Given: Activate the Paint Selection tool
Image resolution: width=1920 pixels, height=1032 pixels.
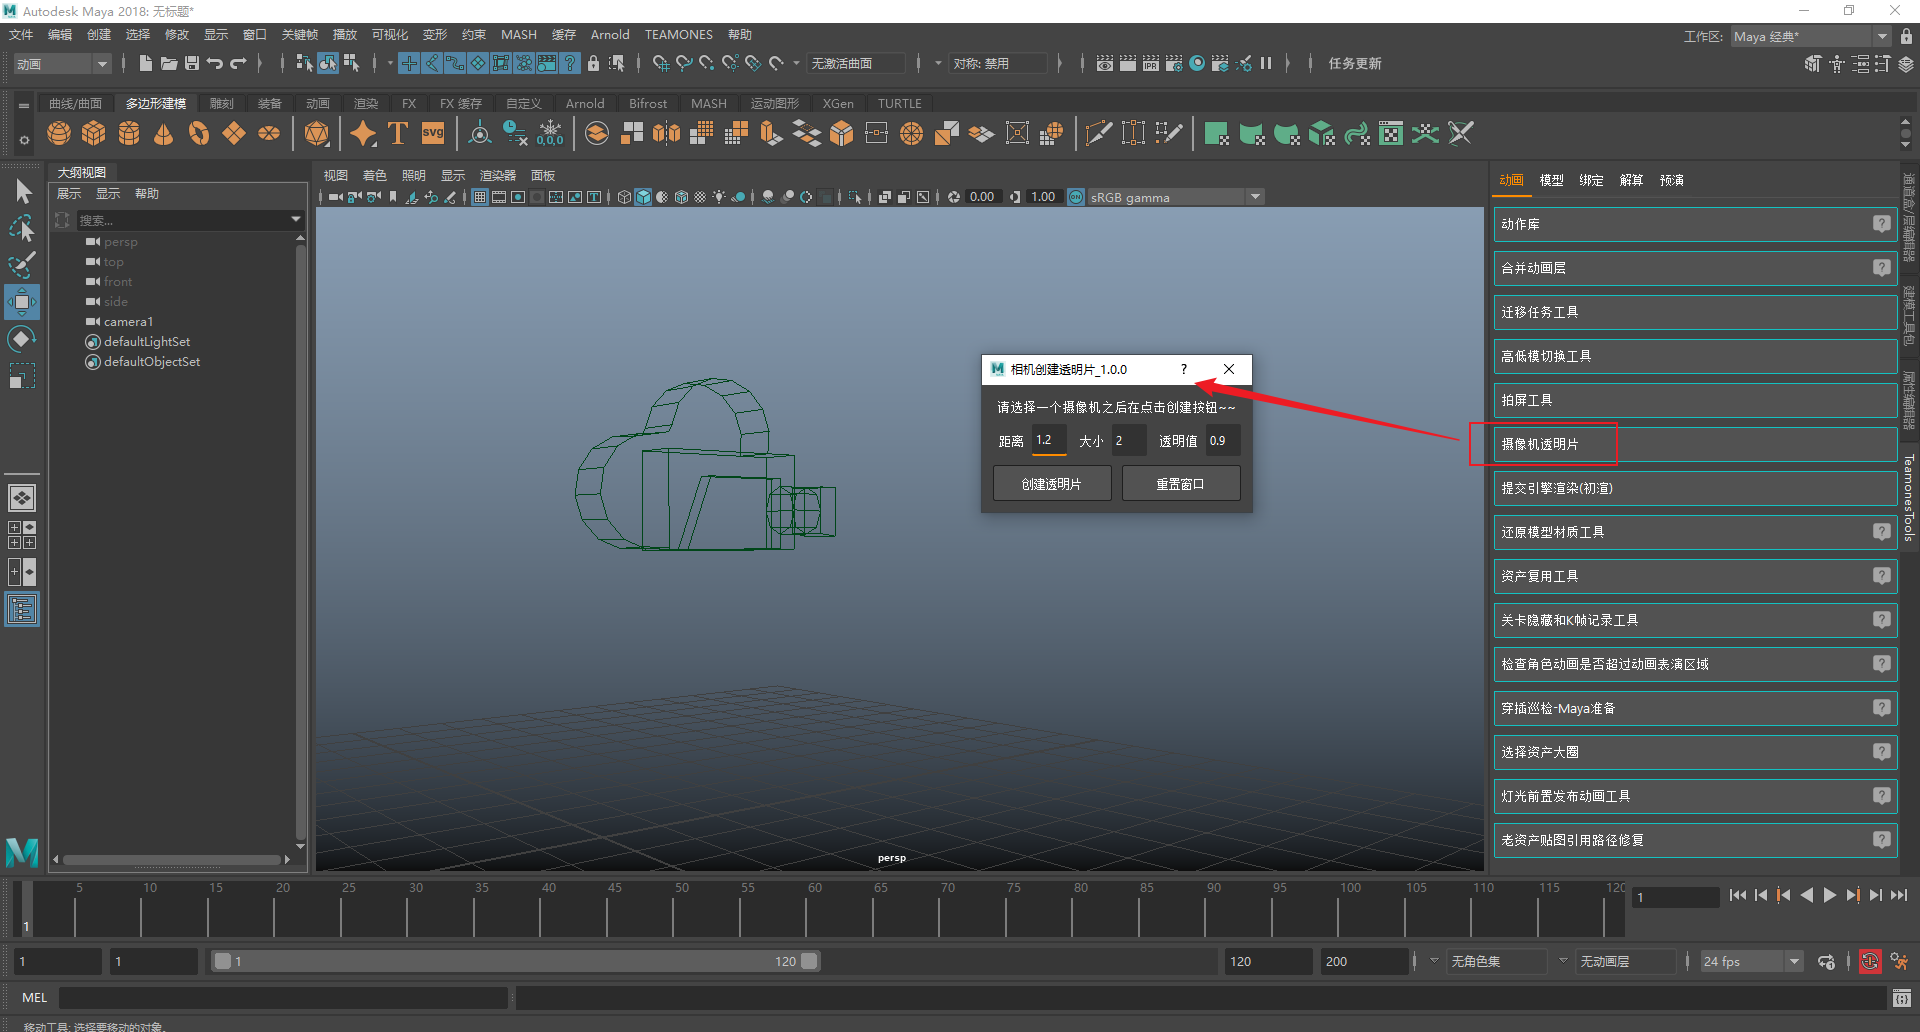Looking at the screenshot, I should point(22,265).
